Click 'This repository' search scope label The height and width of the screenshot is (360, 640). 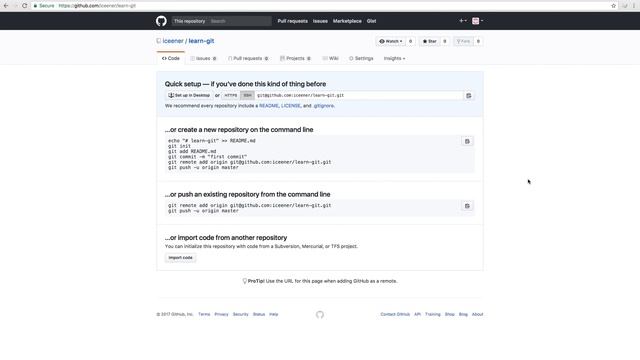[x=189, y=21]
